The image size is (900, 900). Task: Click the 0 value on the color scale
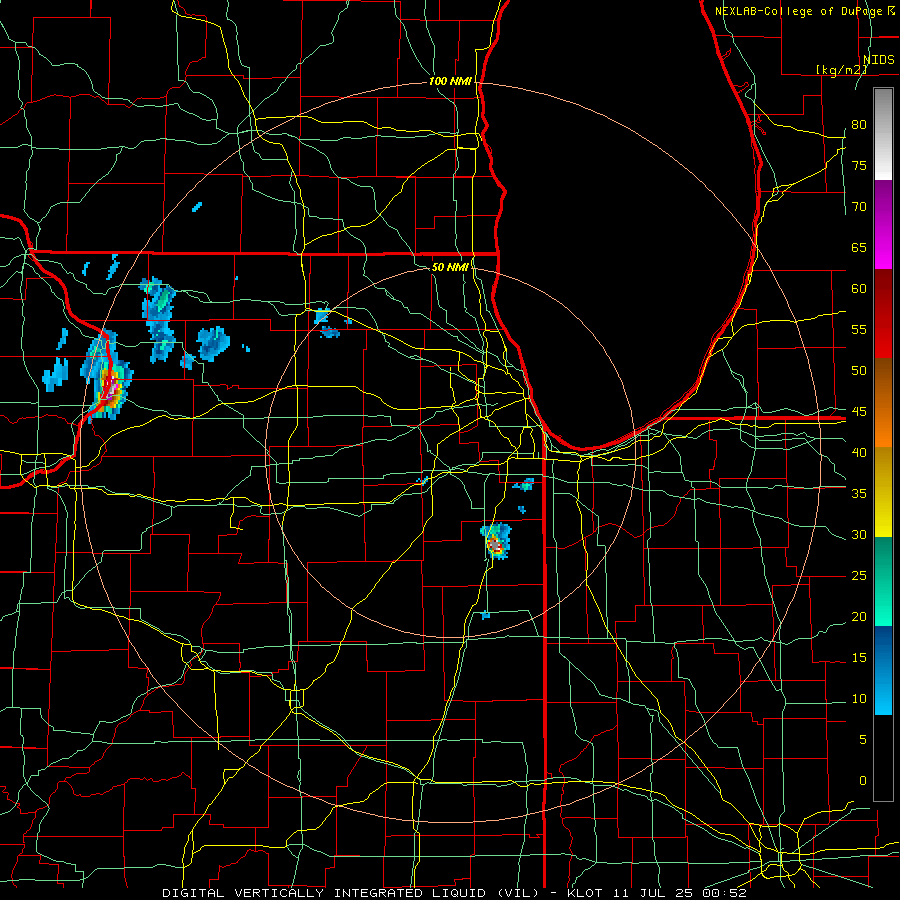point(863,781)
